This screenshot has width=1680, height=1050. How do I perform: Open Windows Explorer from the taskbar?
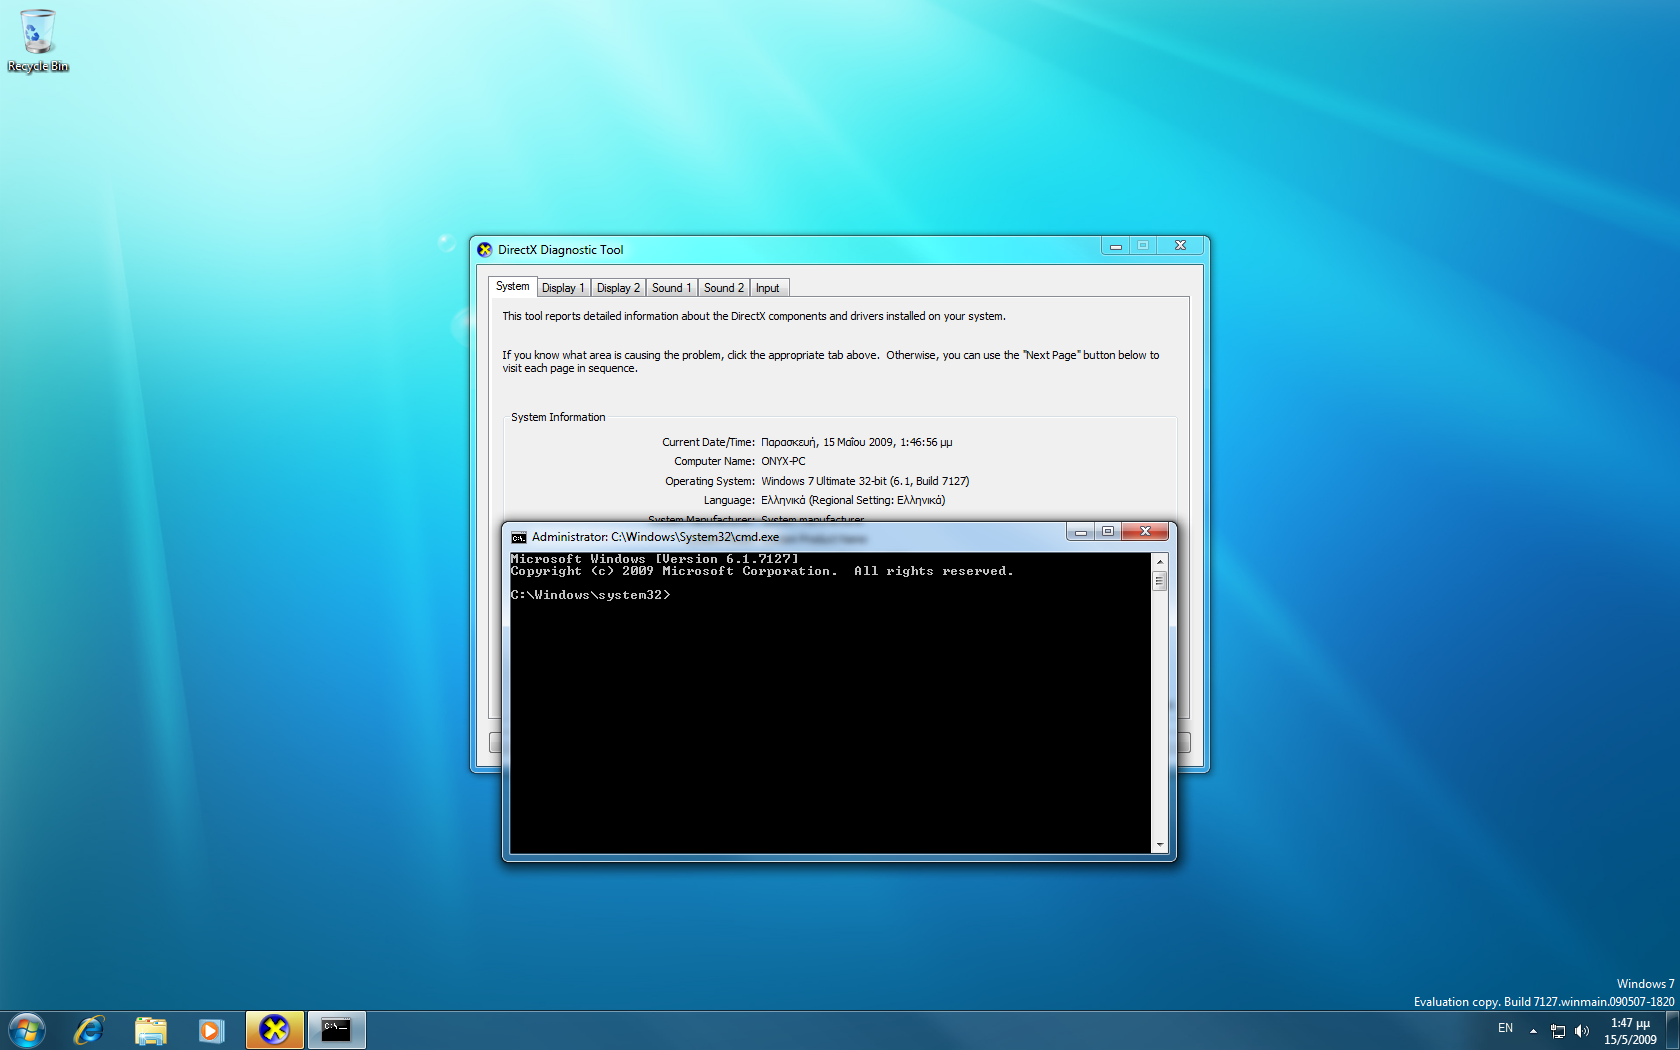[150, 1030]
